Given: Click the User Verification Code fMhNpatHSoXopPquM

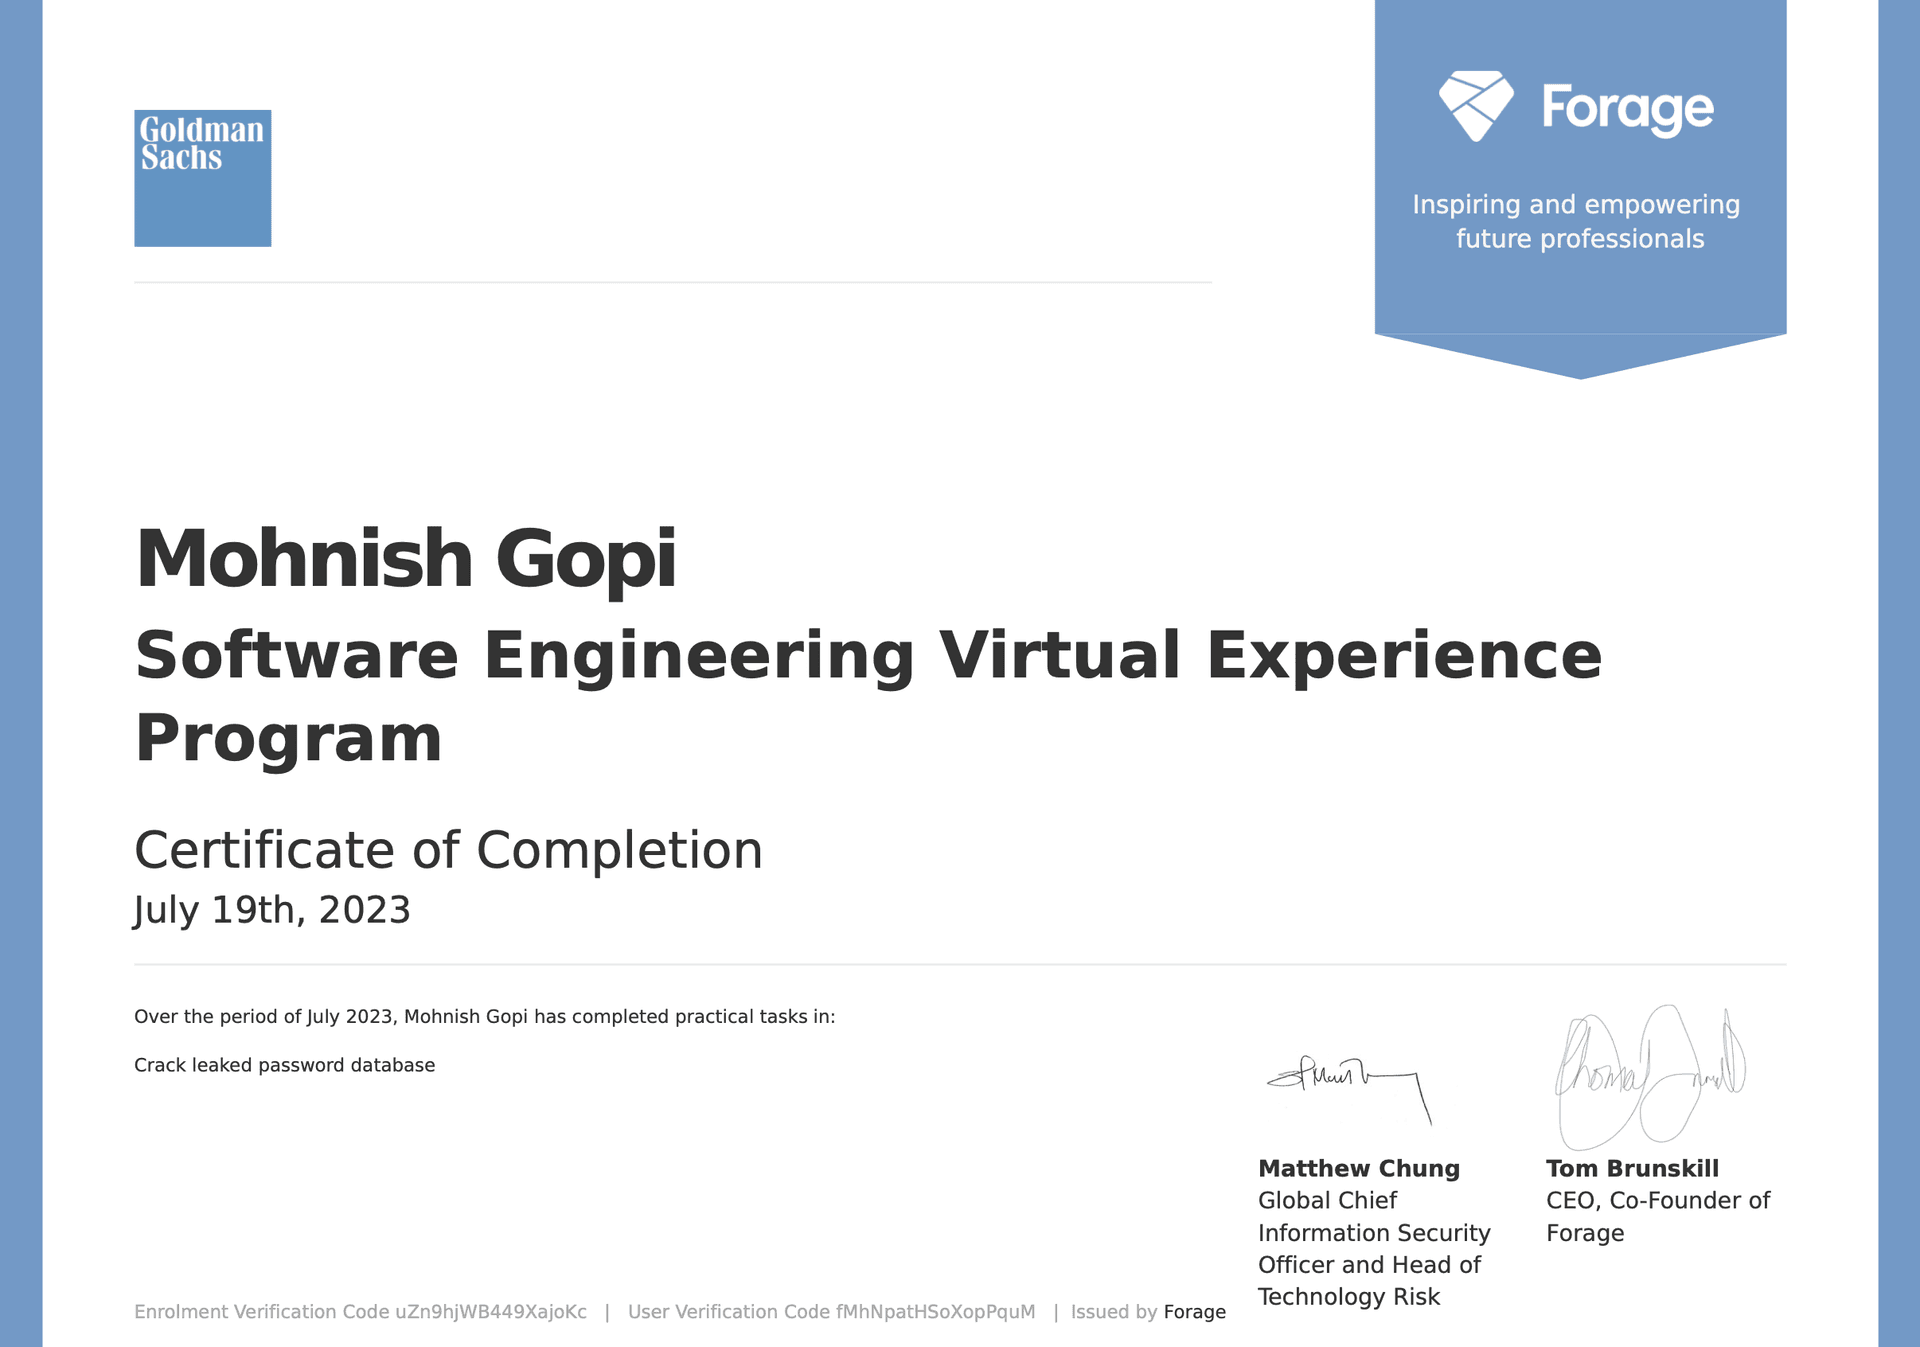Looking at the screenshot, I should (x=831, y=1312).
